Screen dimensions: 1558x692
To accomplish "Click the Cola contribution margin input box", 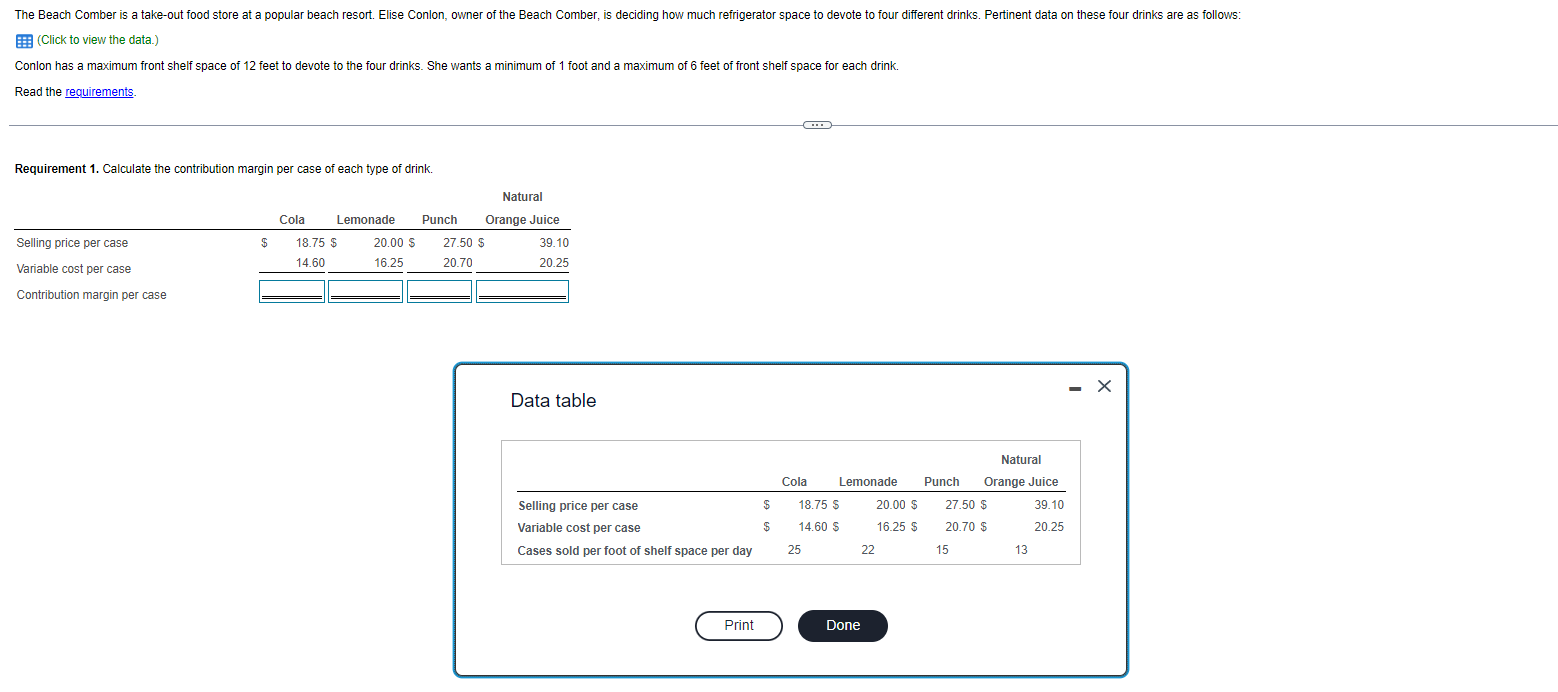I will [292, 291].
